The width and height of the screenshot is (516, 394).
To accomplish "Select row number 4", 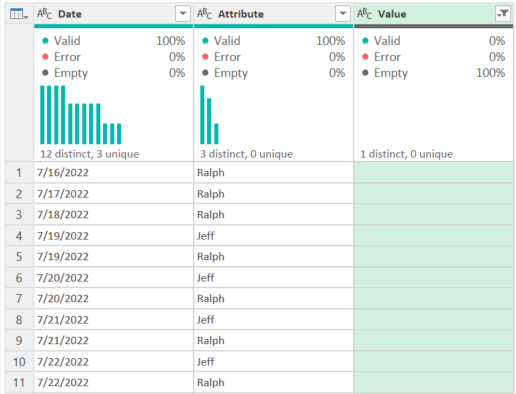I will point(19,236).
